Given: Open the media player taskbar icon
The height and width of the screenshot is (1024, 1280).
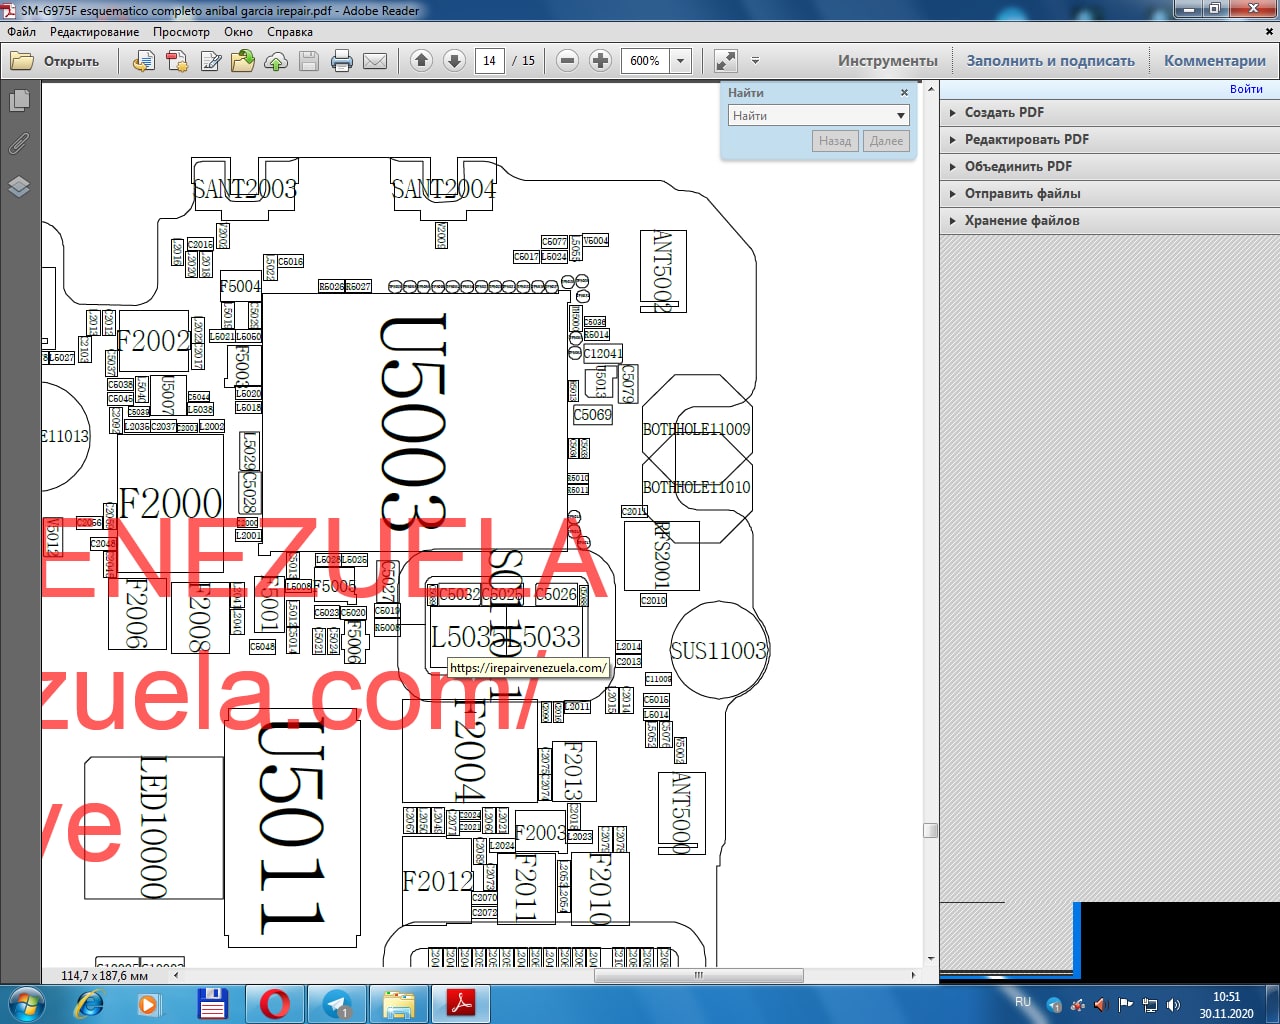Looking at the screenshot, I should pyautogui.click(x=149, y=1004).
